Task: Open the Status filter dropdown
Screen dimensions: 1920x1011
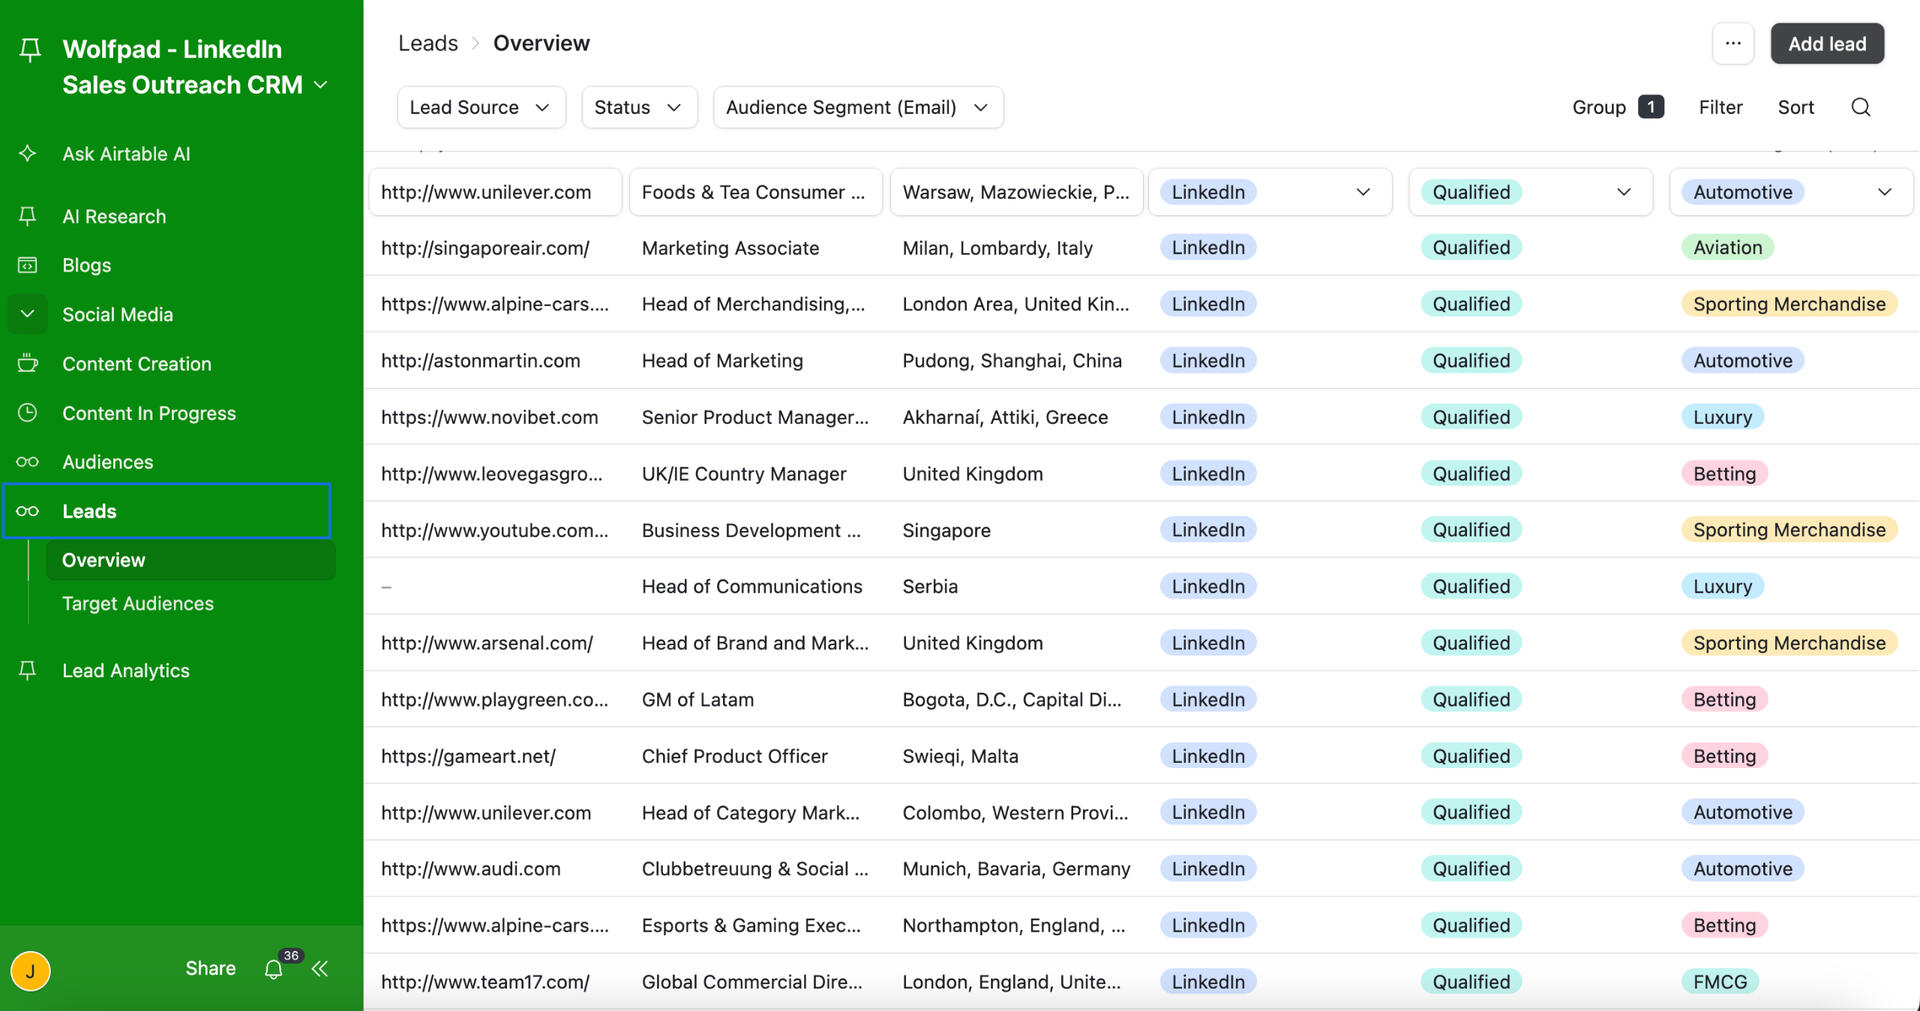Action: pos(638,107)
